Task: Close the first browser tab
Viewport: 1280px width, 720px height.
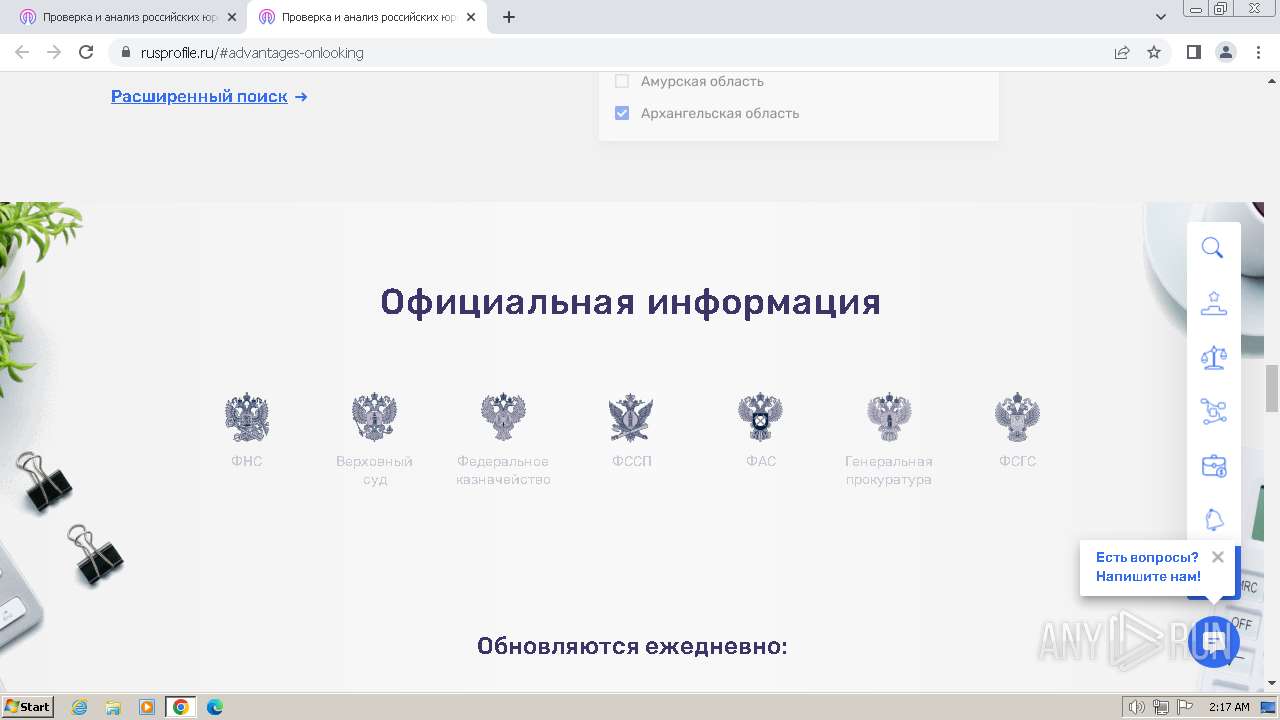Action: click(232, 17)
